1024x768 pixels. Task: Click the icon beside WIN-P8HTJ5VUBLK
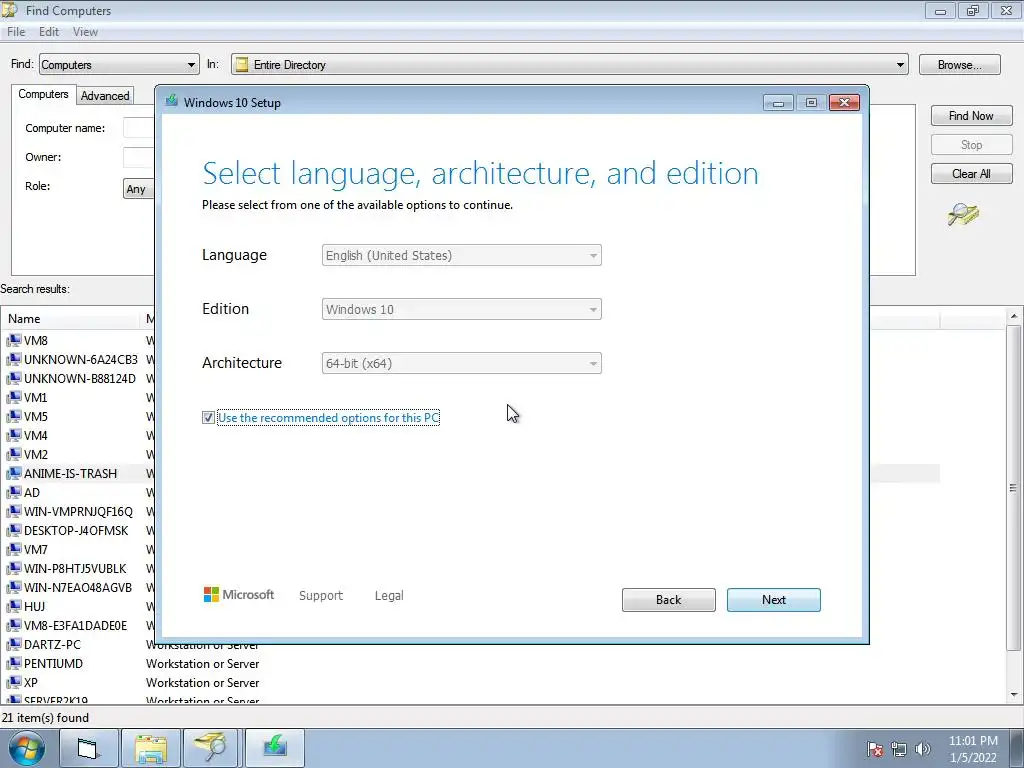pyautogui.click(x=14, y=568)
